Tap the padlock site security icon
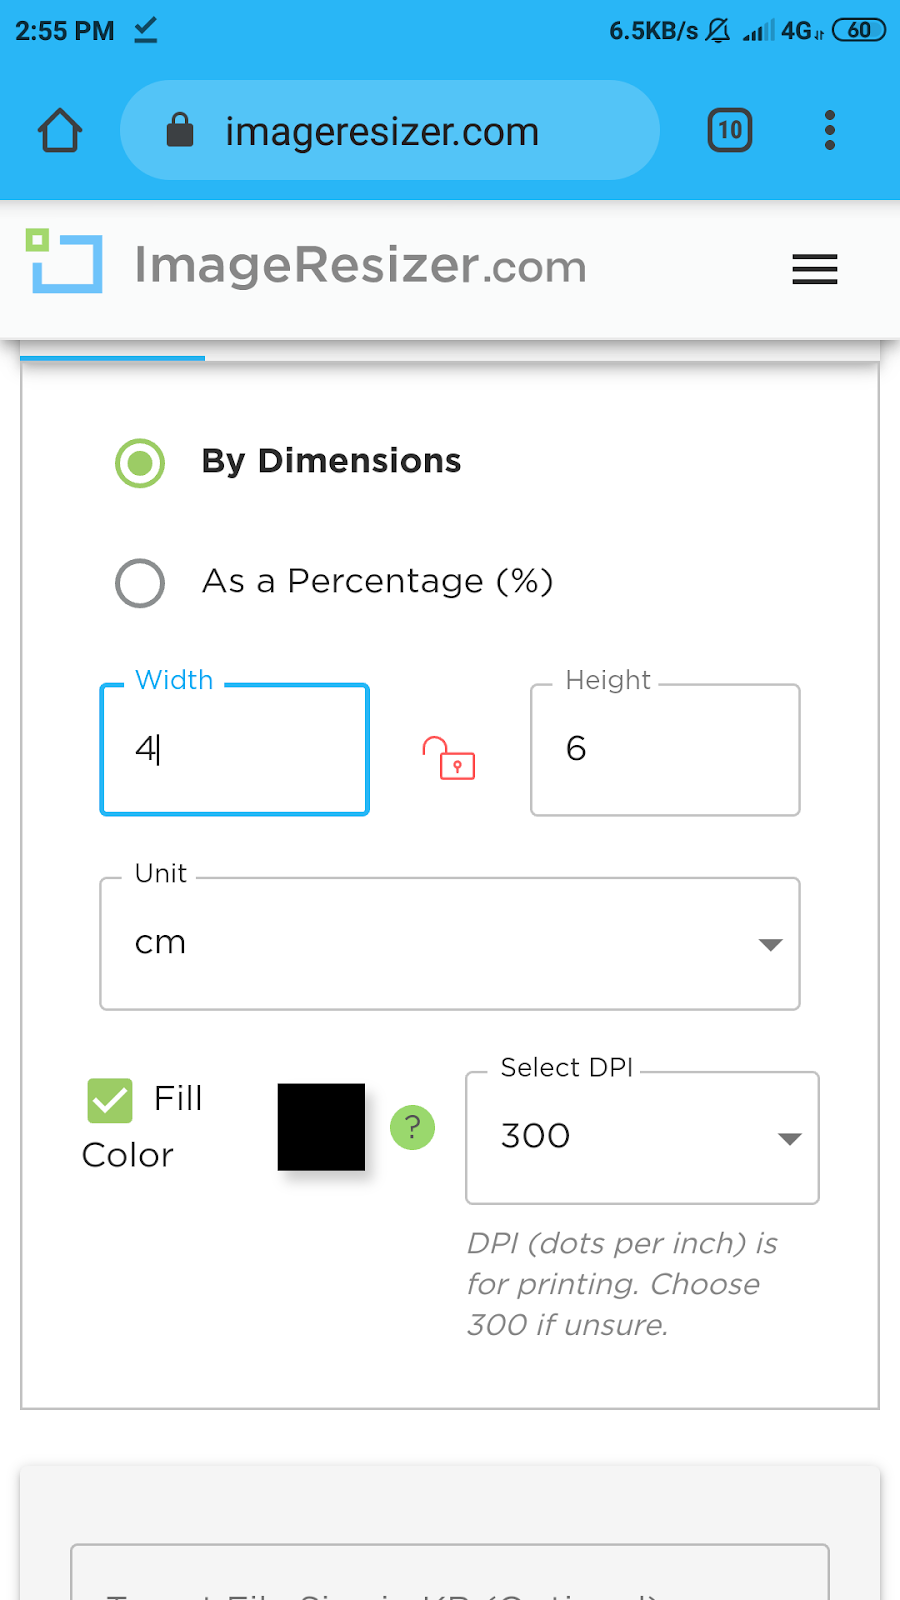The width and height of the screenshot is (900, 1600). (x=180, y=131)
